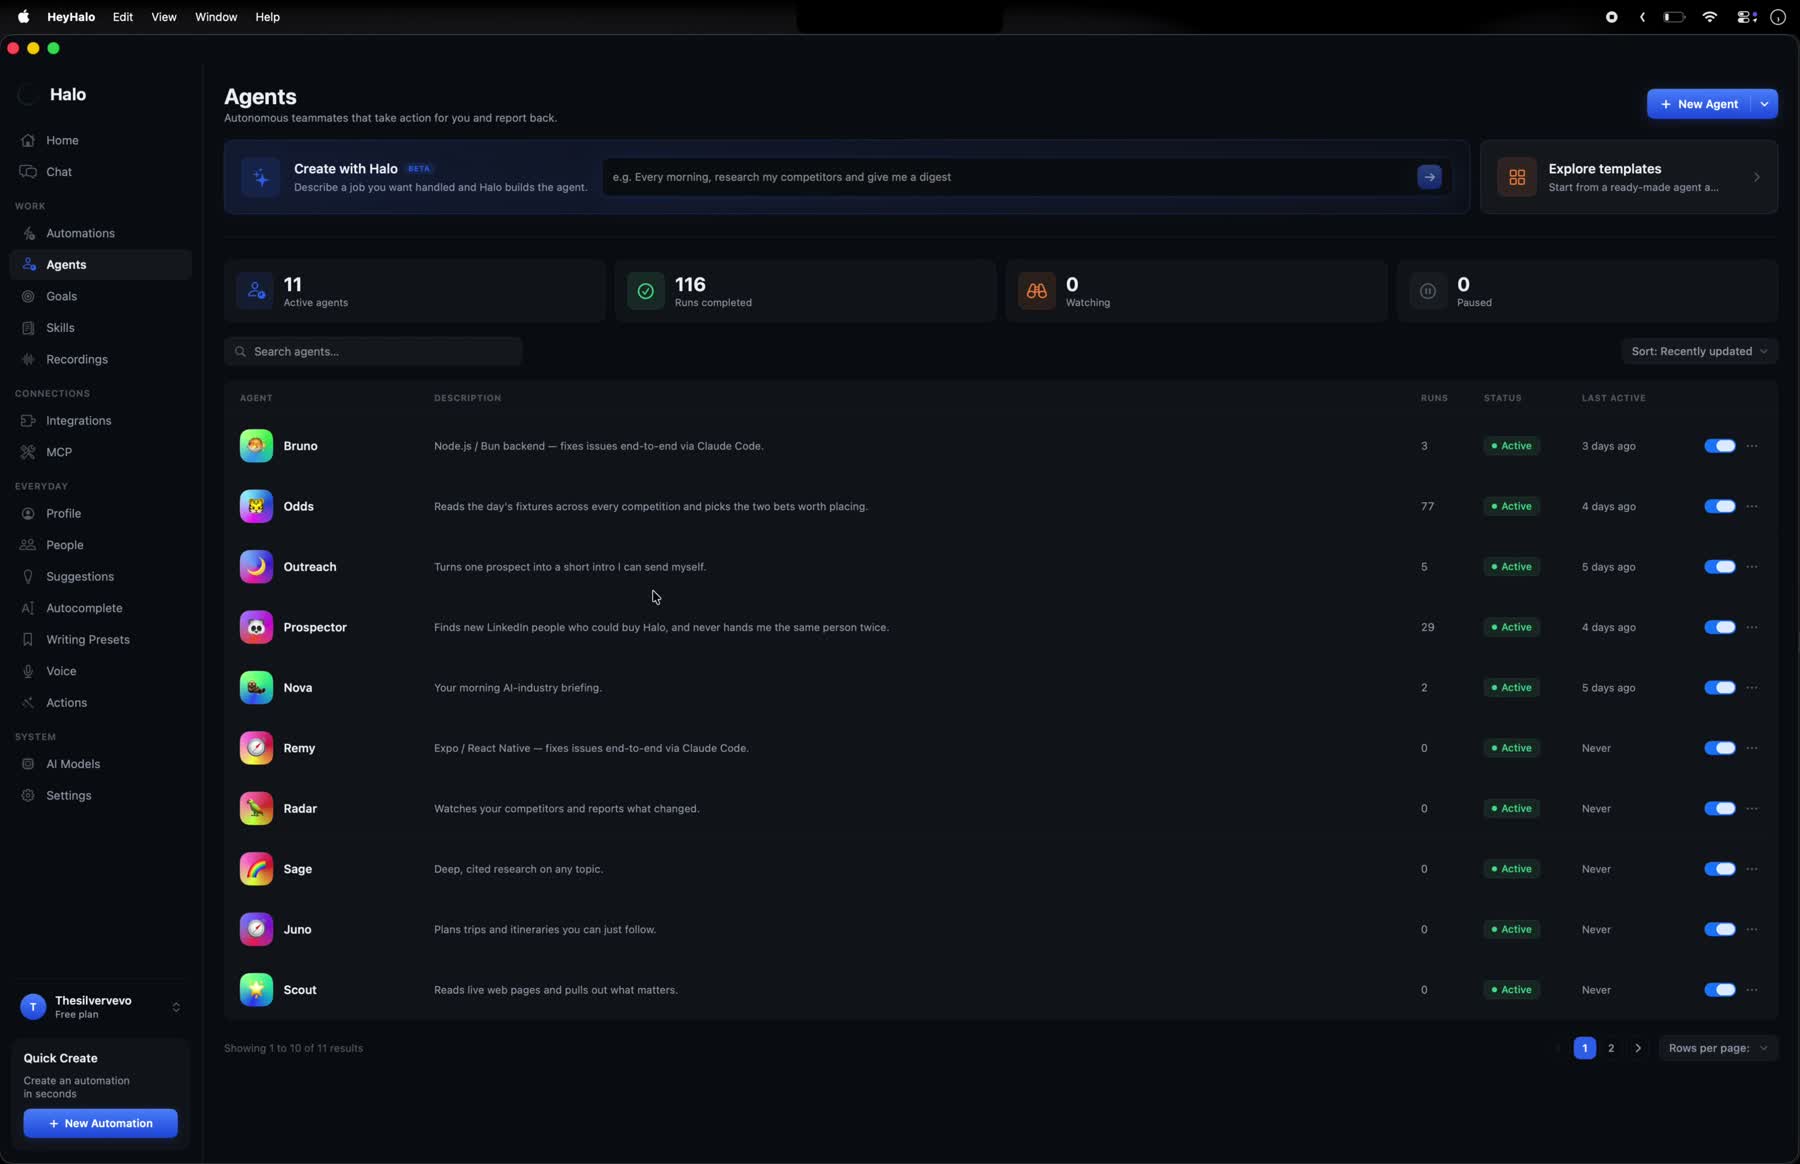Submit the Create with Halo prompt arrow
Image resolution: width=1800 pixels, height=1164 pixels.
(x=1429, y=177)
